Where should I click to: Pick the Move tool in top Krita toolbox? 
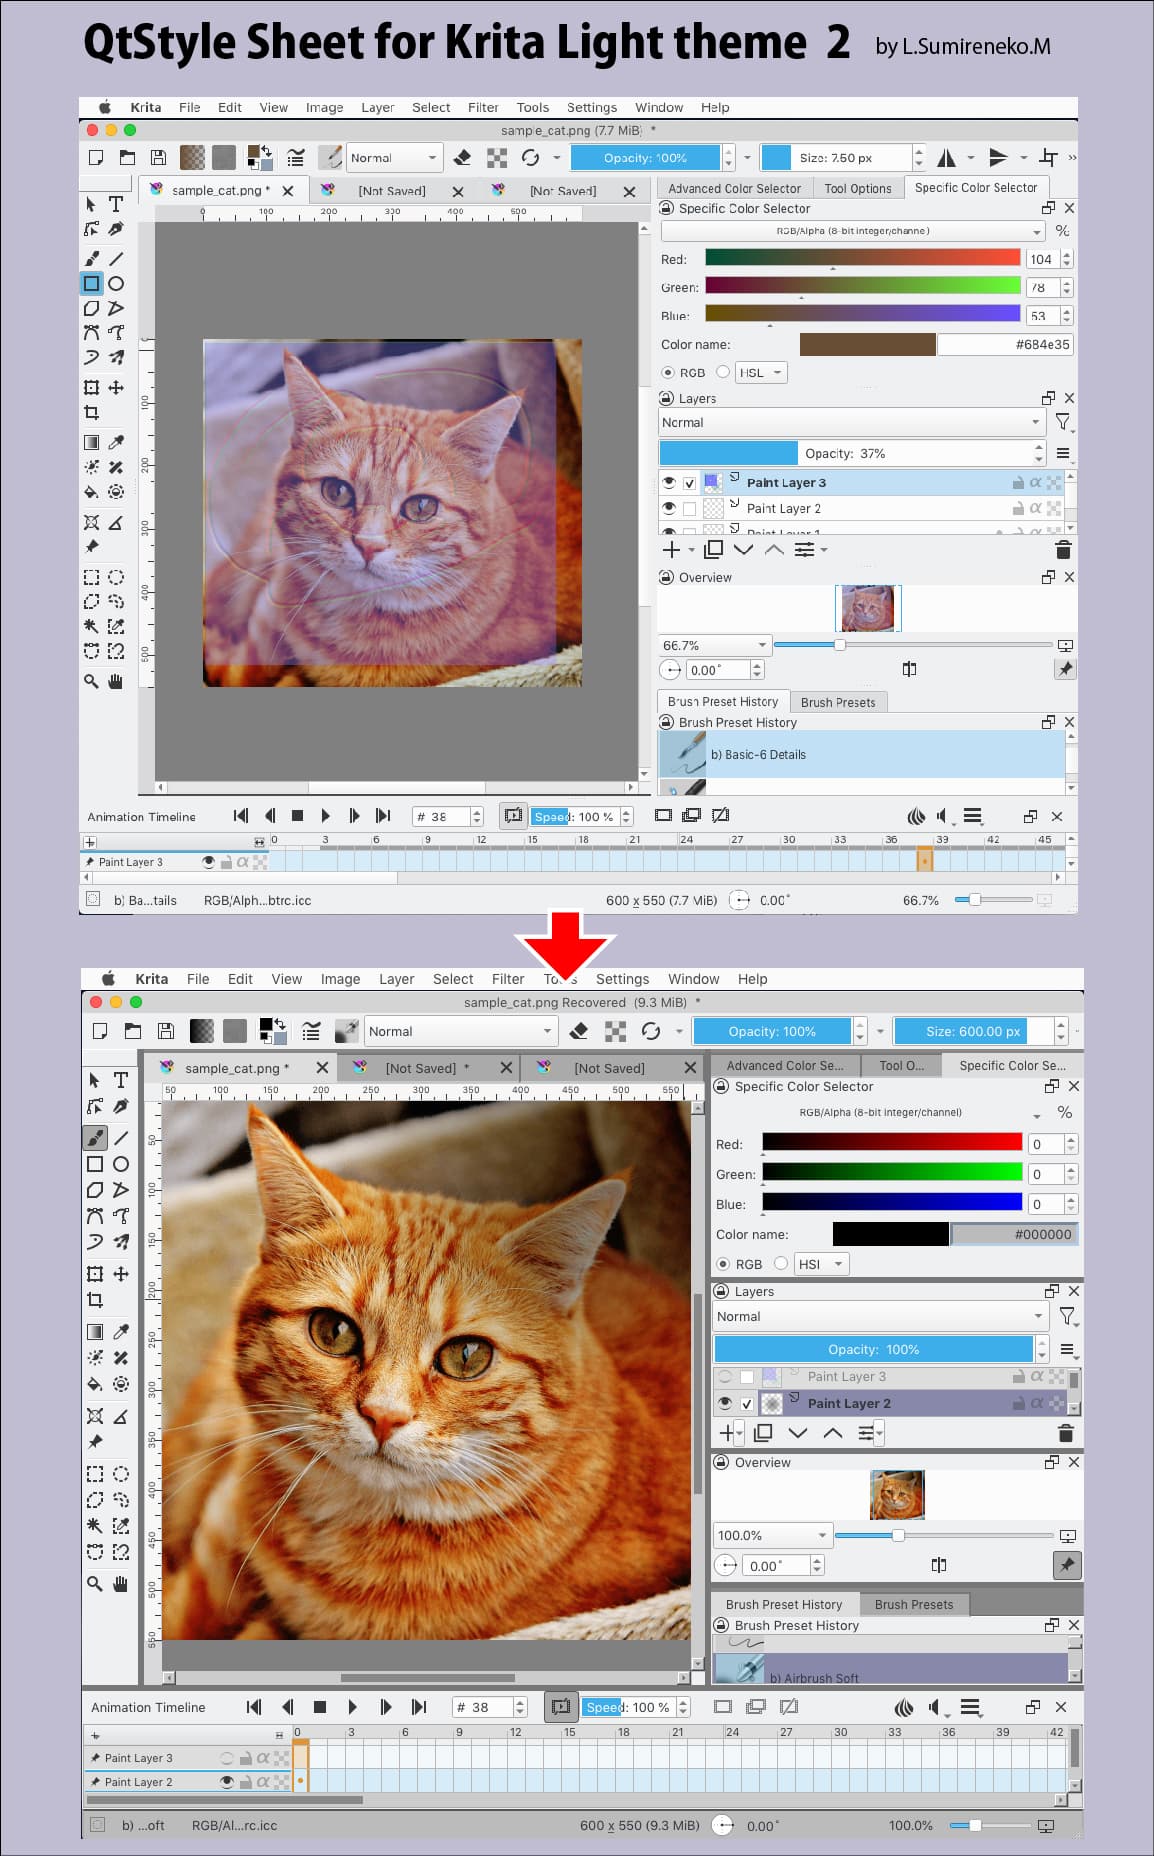click(x=116, y=387)
